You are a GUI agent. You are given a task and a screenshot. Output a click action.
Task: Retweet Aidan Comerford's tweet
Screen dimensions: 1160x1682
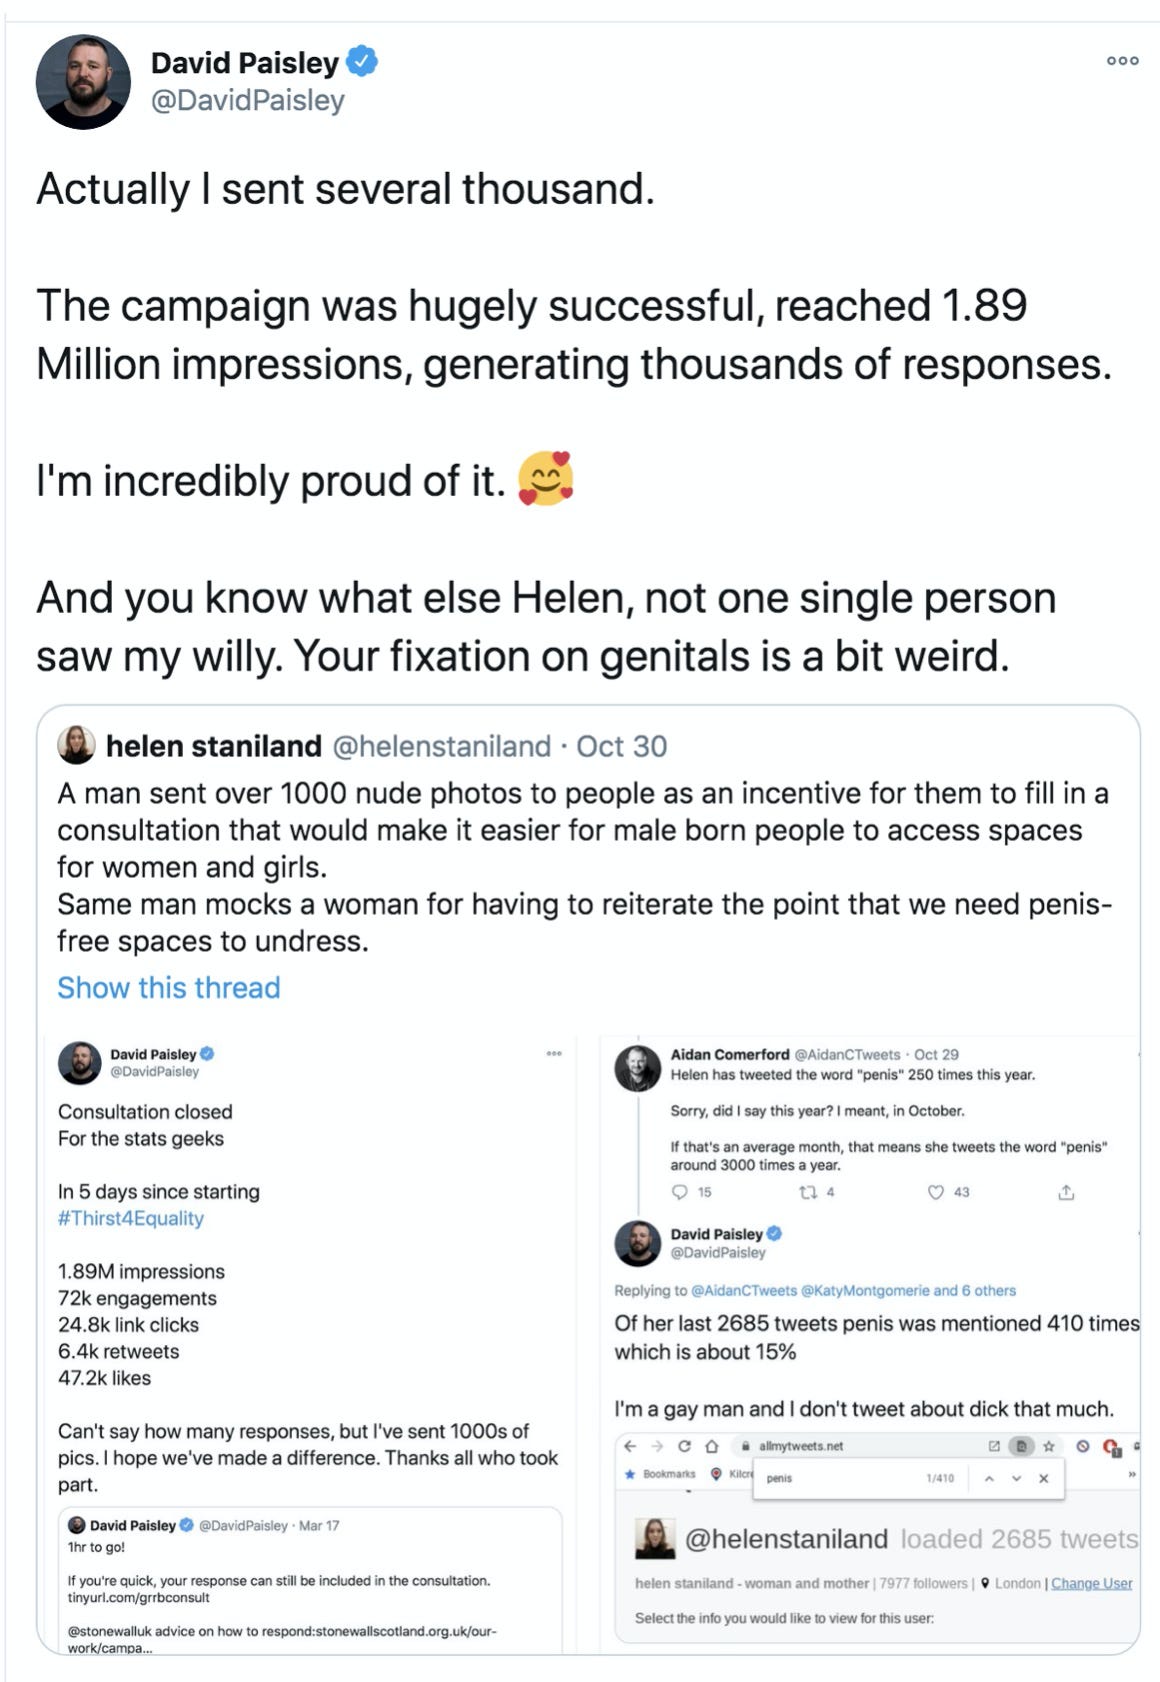click(x=807, y=1192)
